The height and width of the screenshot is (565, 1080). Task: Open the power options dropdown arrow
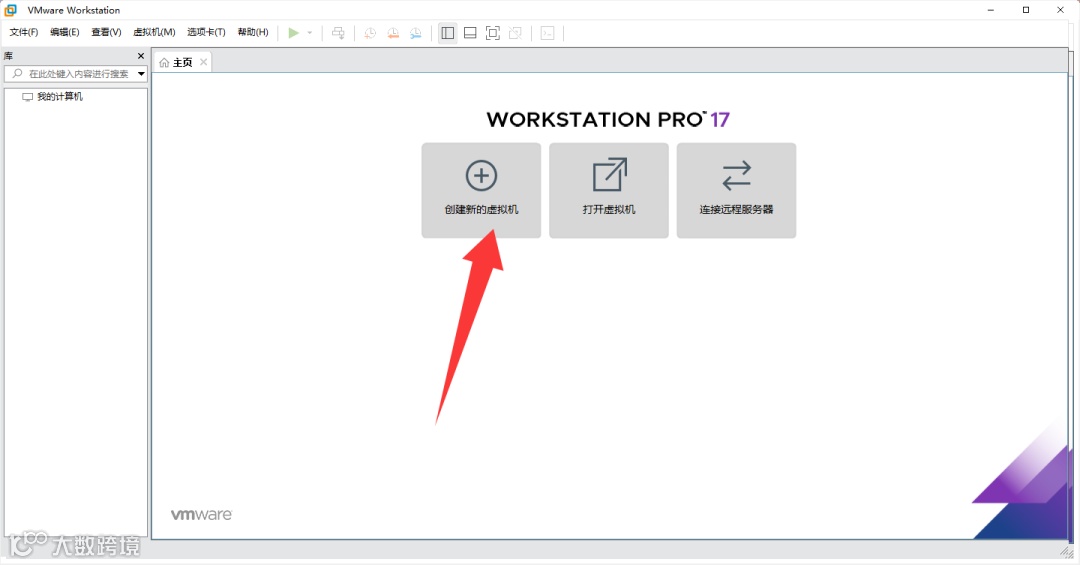(309, 33)
